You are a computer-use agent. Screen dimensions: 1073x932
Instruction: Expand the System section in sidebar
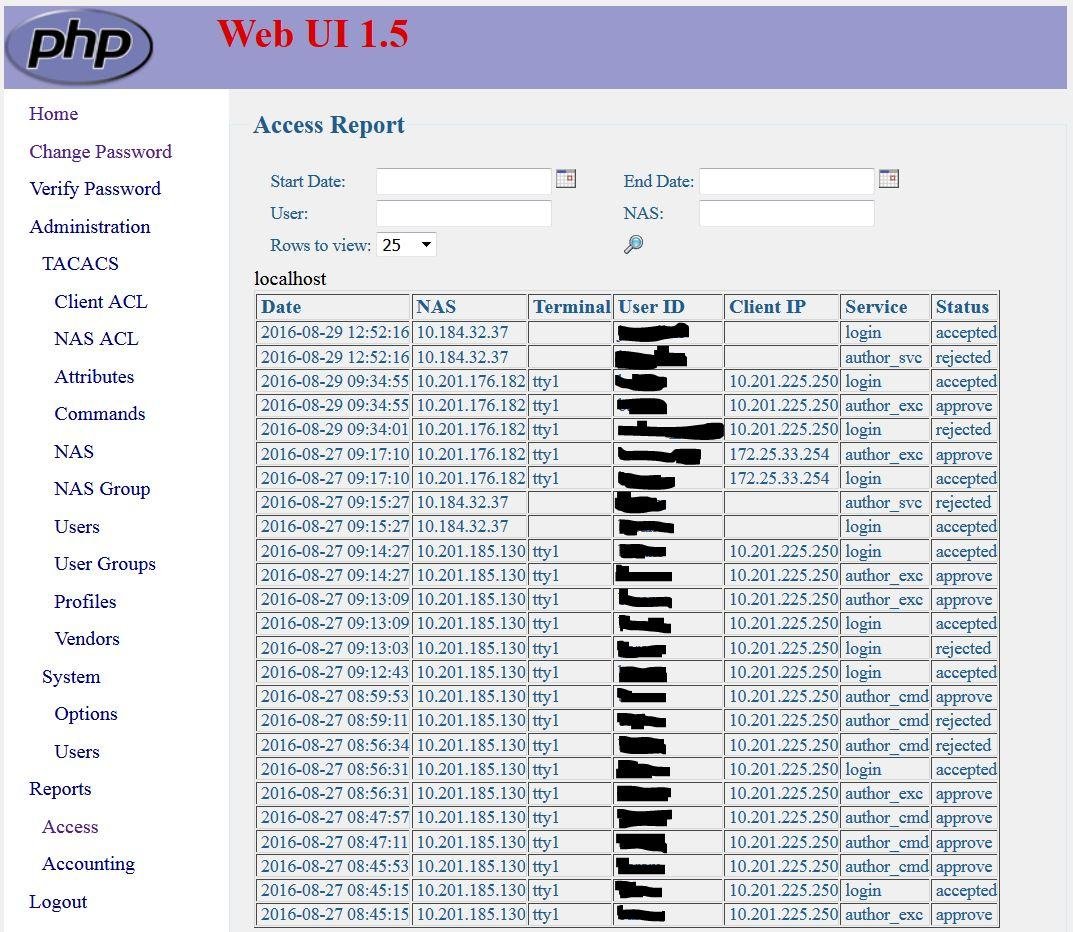click(x=70, y=676)
